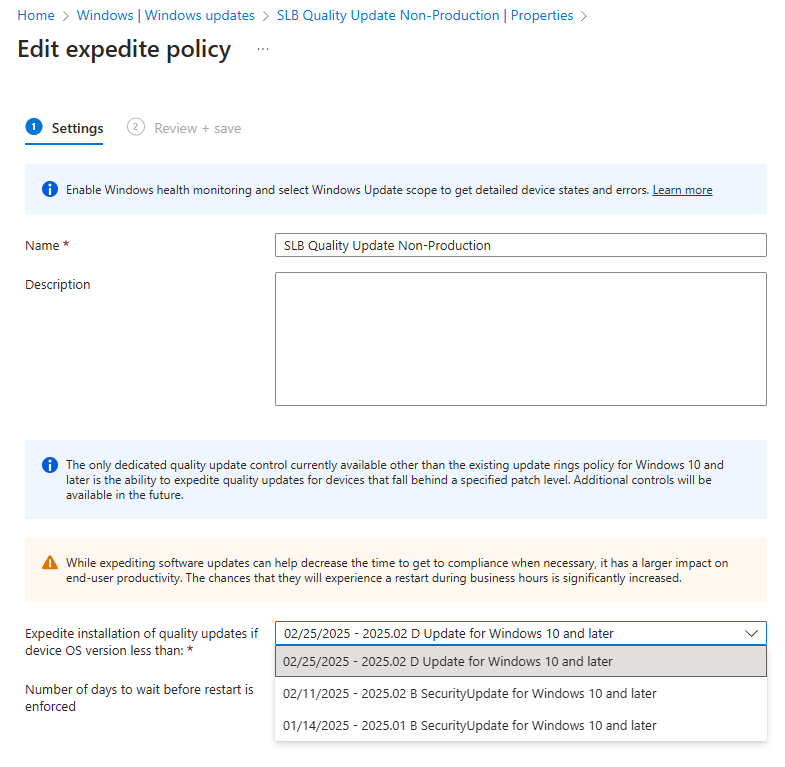
Task: Click the orange warning triangle icon
Action: coord(50,563)
